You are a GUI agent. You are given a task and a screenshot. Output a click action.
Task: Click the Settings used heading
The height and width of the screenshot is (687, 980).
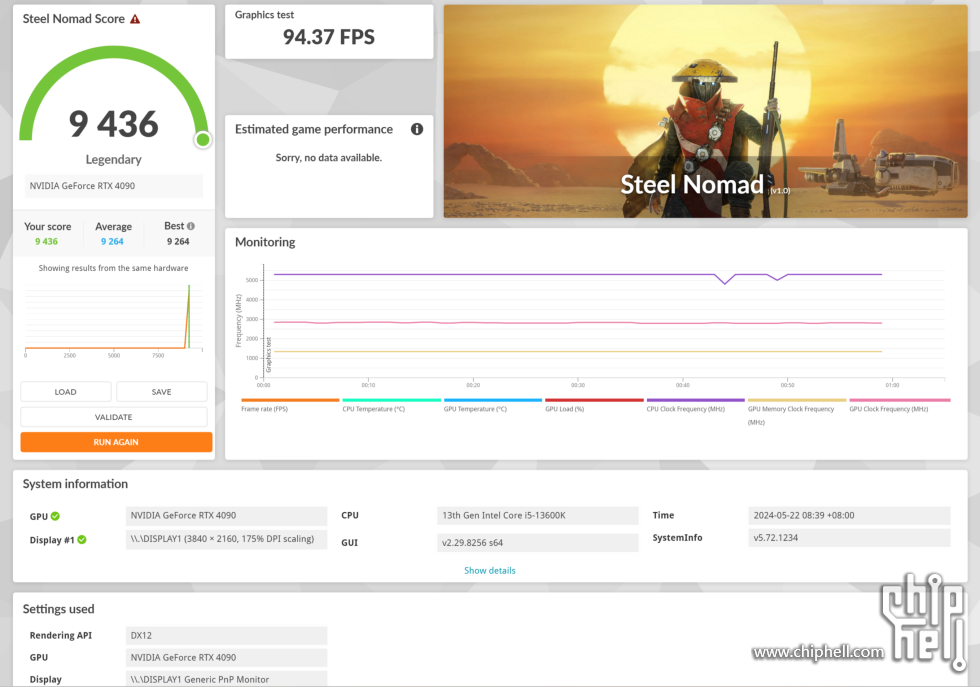pyautogui.click(x=59, y=609)
